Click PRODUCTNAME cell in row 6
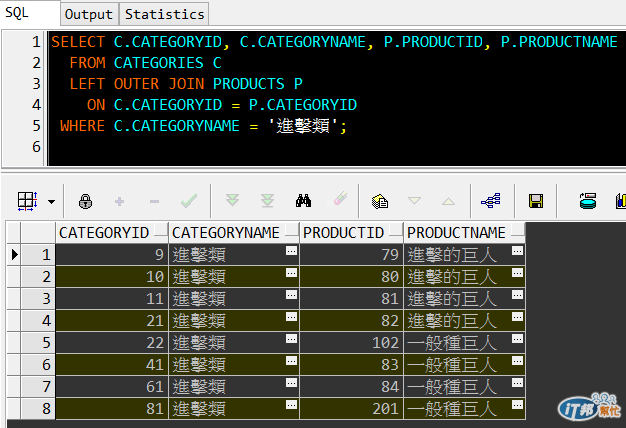 pos(464,364)
